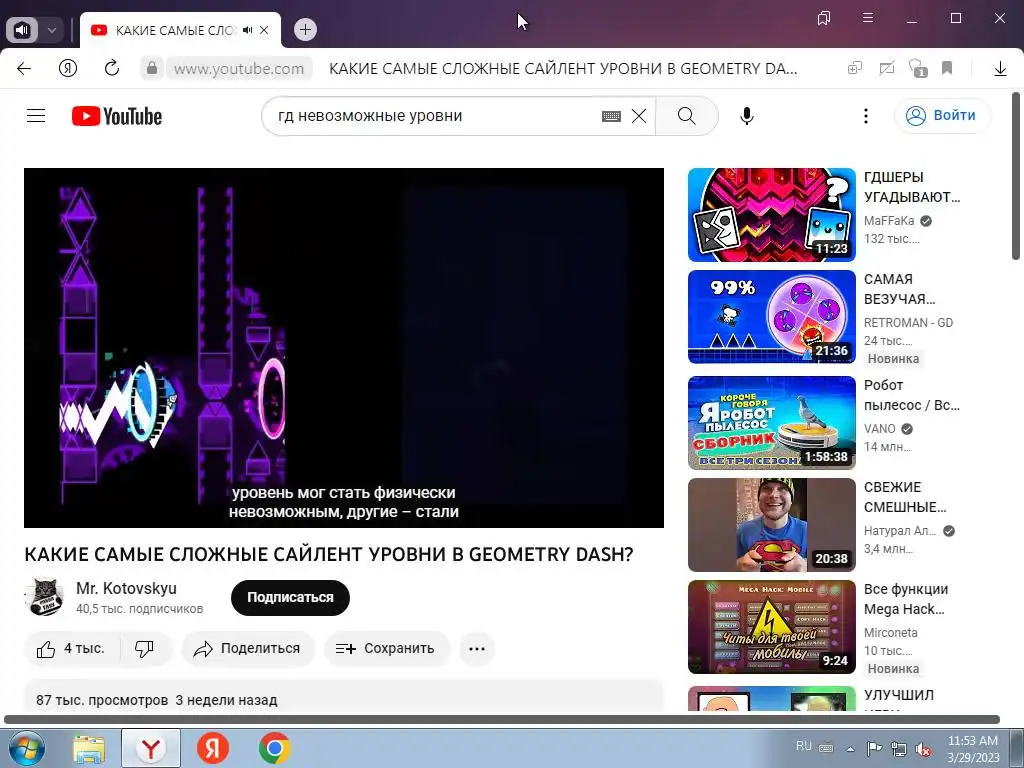
Task: Open the САМАЯ ВЕЗУЧАЯ video title
Action: [900, 289]
